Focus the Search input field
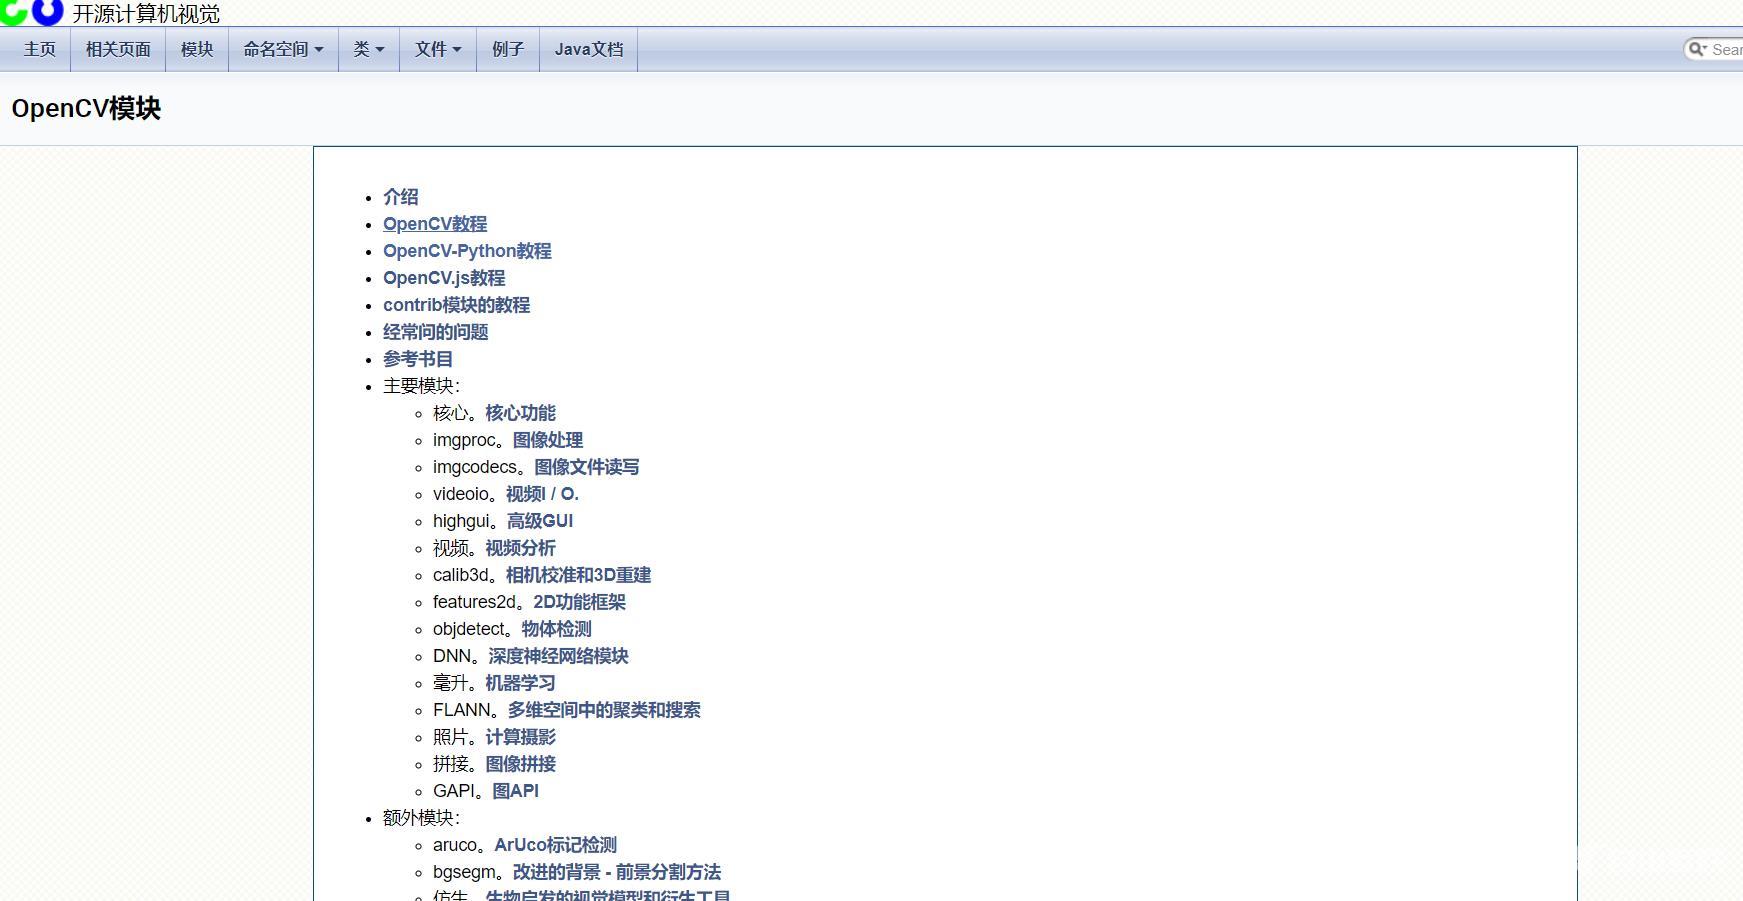The height and width of the screenshot is (901, 1743). [1725, 49]
